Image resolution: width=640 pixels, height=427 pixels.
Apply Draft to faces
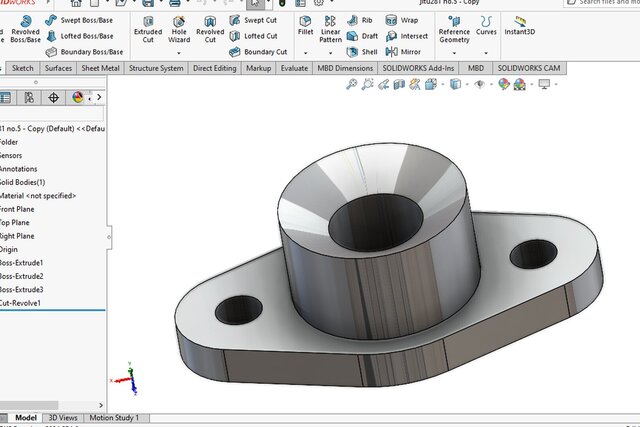[362, 36]
